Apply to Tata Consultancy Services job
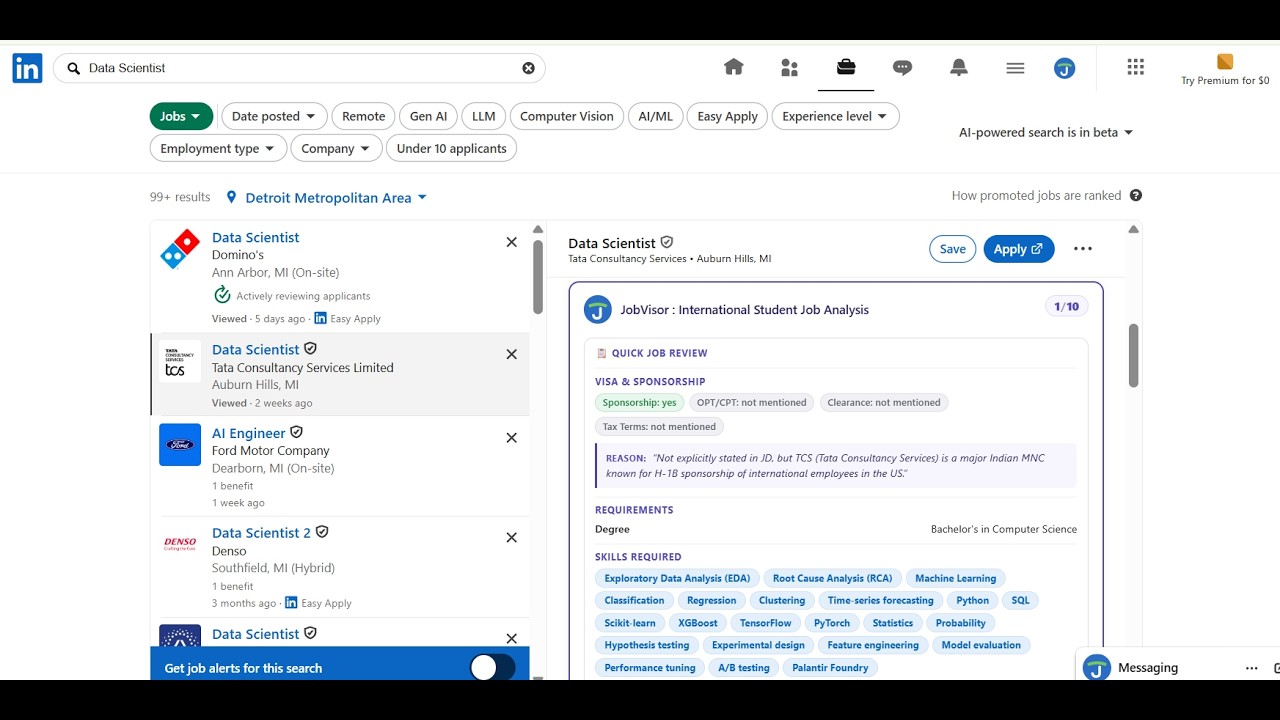1280x720 pixels. [1018, 249]
